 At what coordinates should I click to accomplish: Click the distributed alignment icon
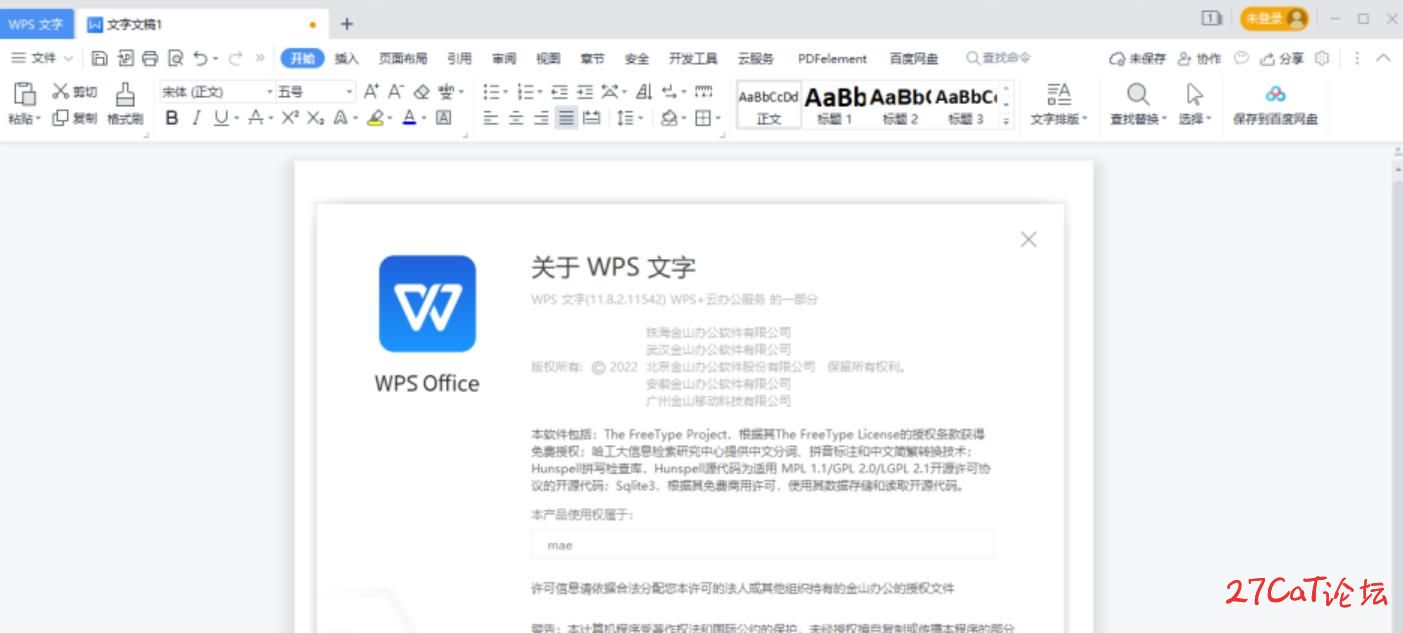pos(591,118)
